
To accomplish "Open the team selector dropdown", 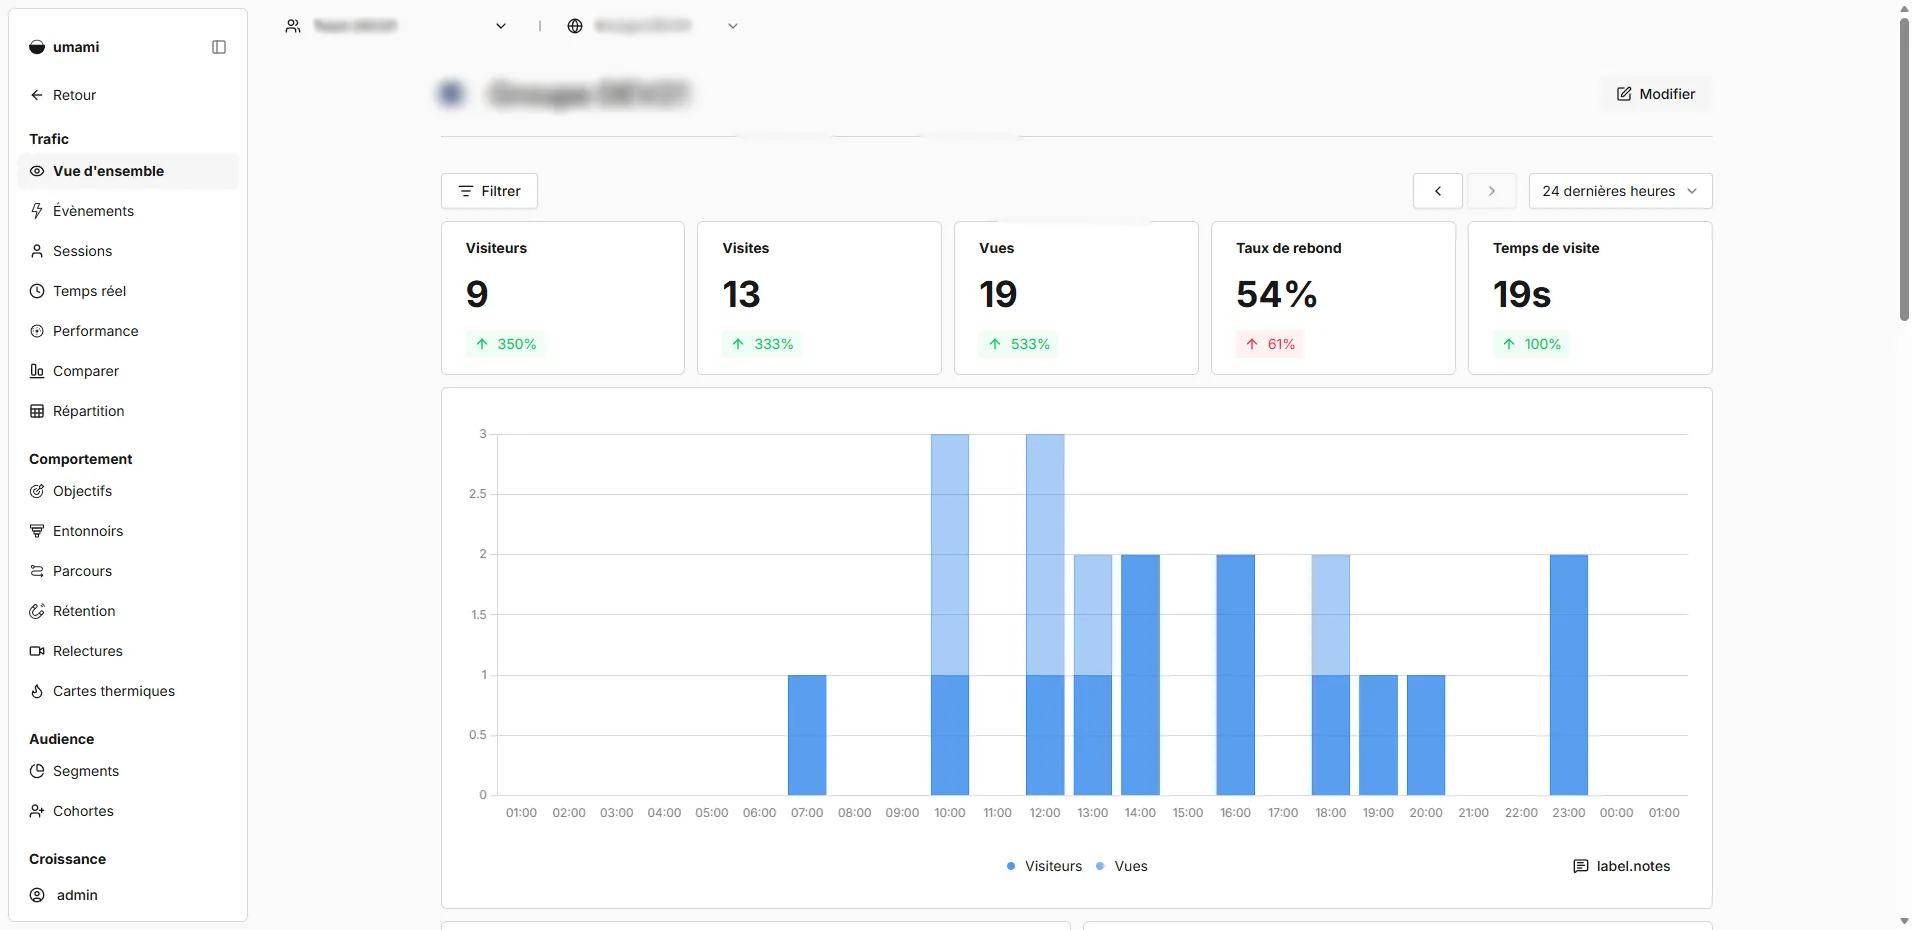I will (x=397, y=26).
